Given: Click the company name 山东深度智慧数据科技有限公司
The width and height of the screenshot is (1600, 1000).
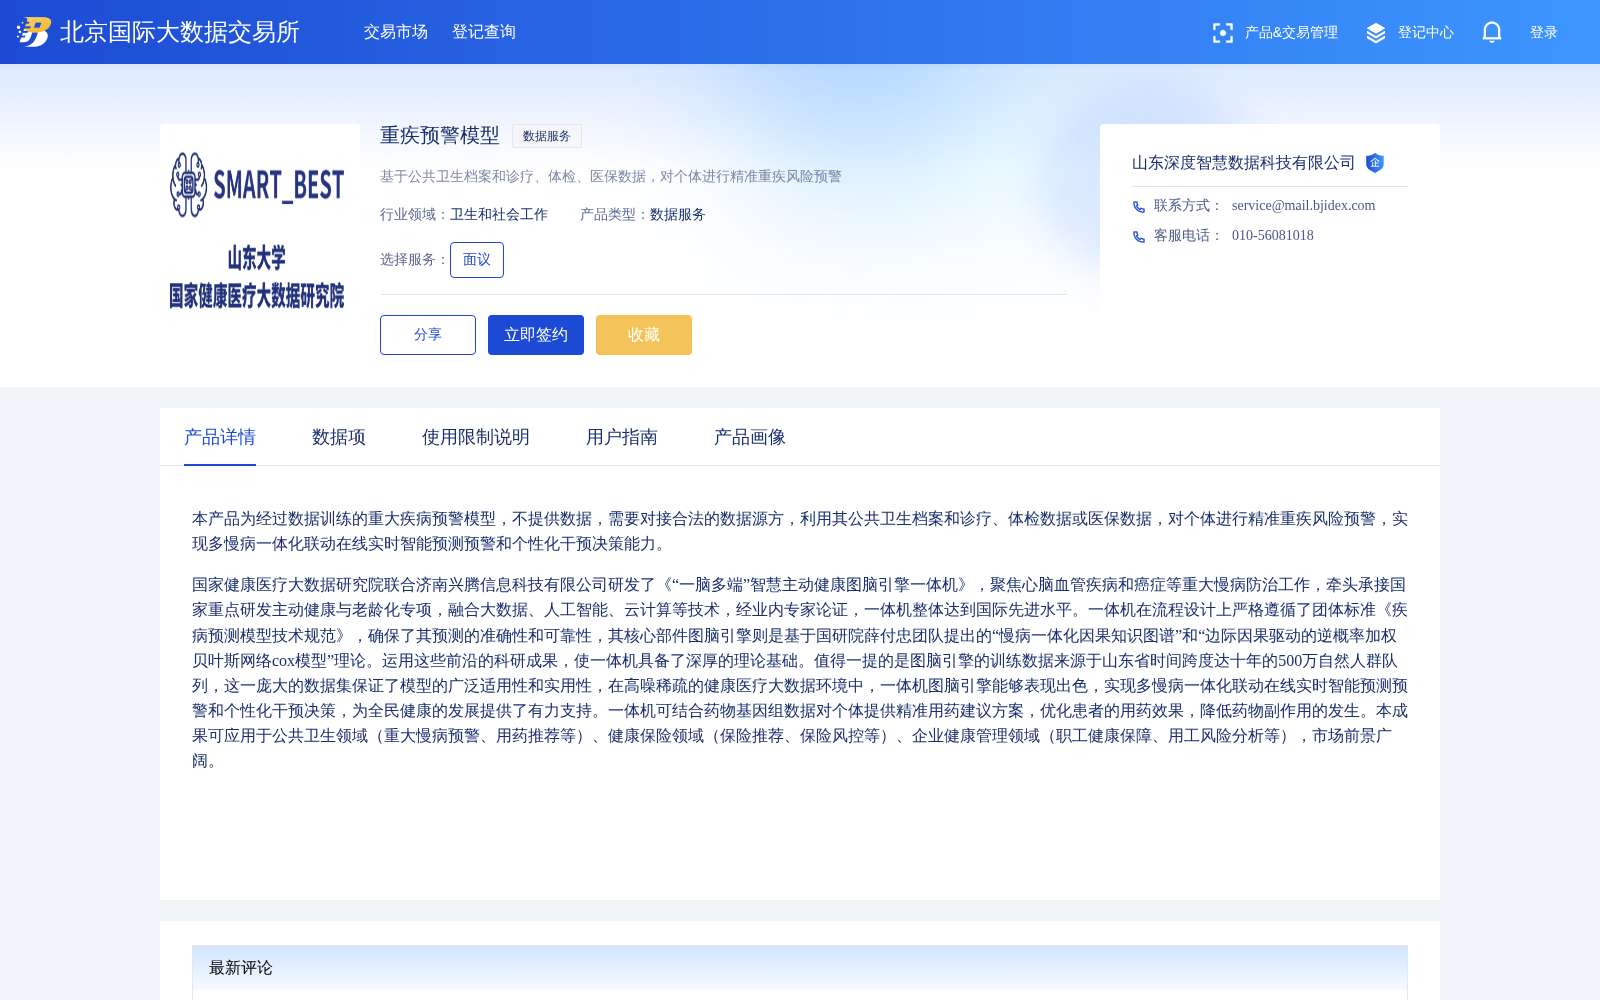Looking at the screenshot, I should tap(1243, 163).
